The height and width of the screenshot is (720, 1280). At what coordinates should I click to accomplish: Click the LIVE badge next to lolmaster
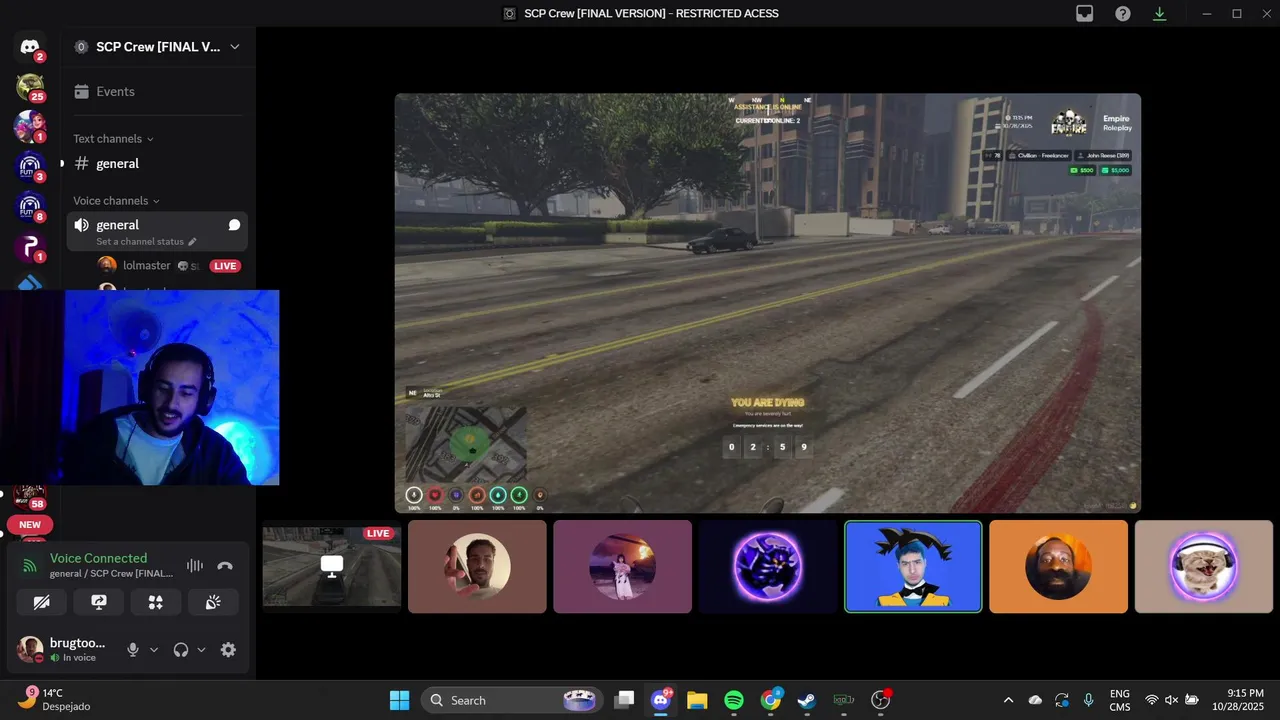click(x=225, y=266)
